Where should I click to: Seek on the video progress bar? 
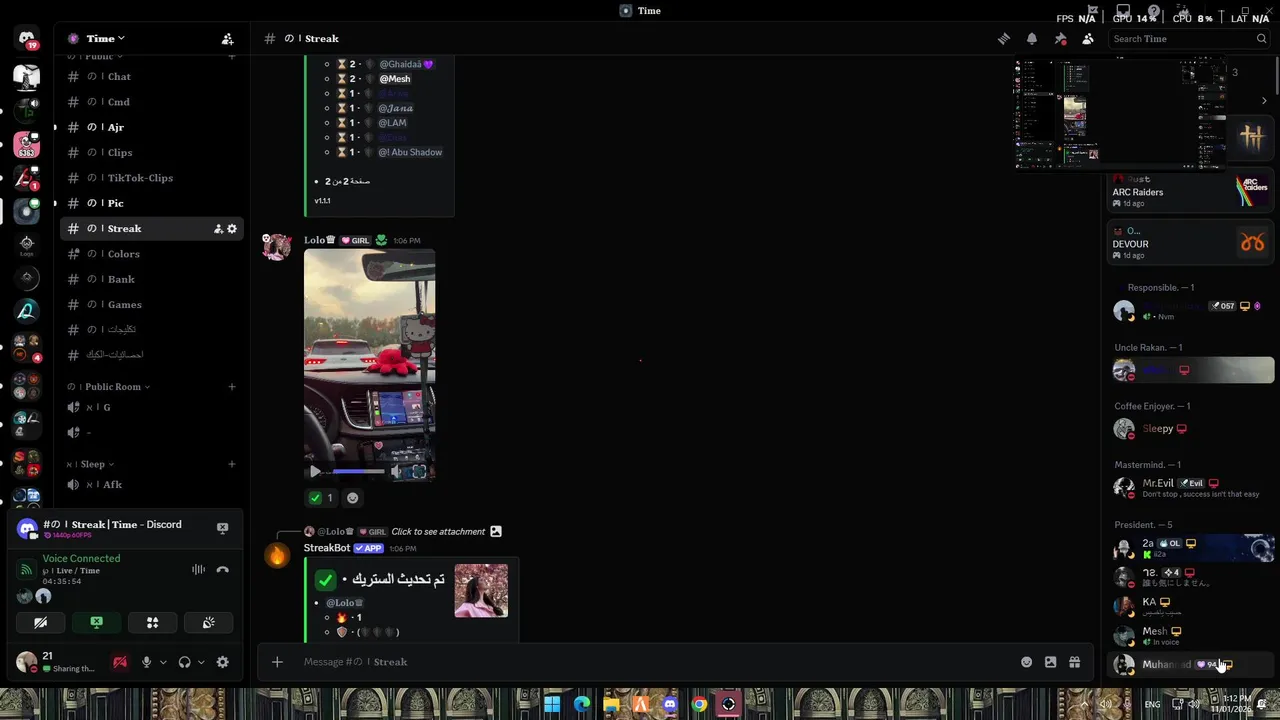click(x=358, y=472)
